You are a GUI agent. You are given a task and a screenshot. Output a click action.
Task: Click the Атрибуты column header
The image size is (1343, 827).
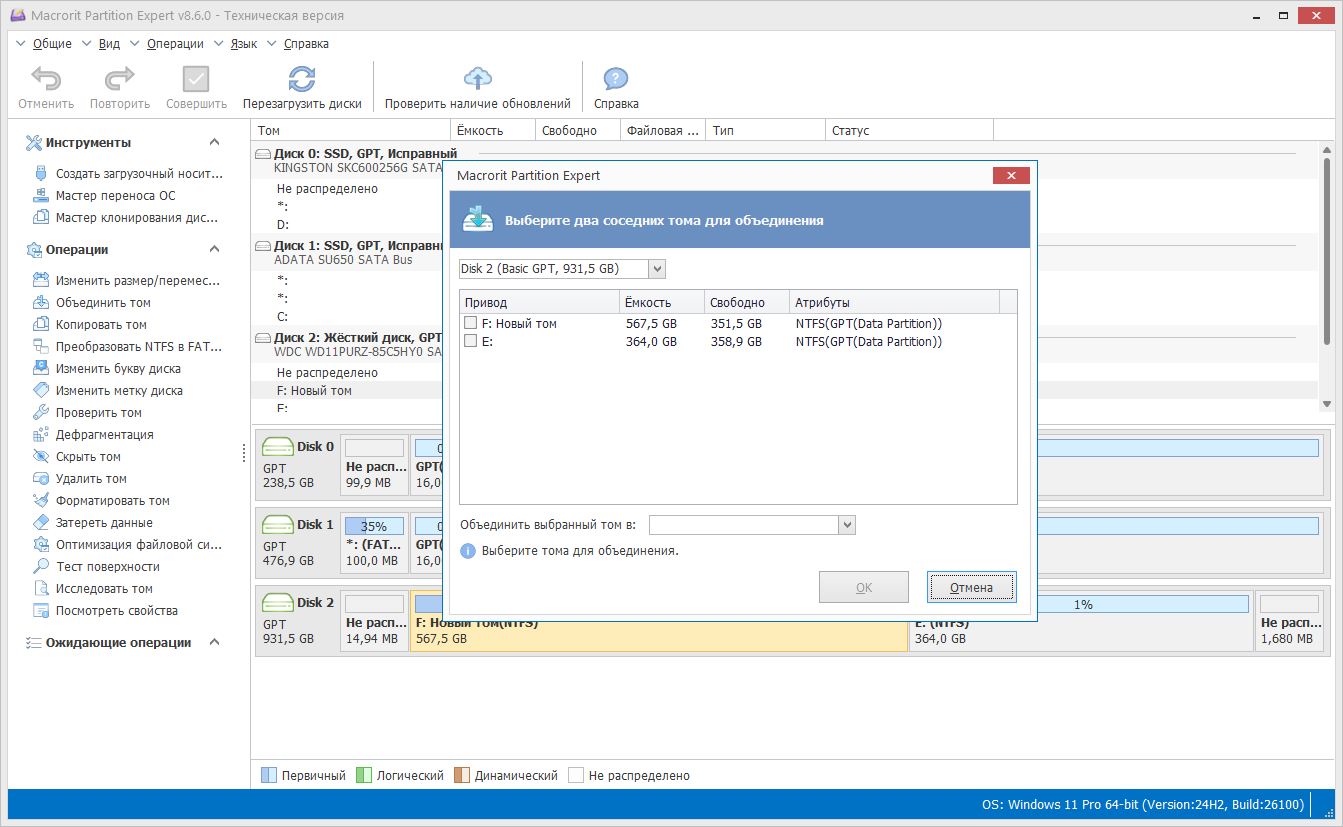894,303
